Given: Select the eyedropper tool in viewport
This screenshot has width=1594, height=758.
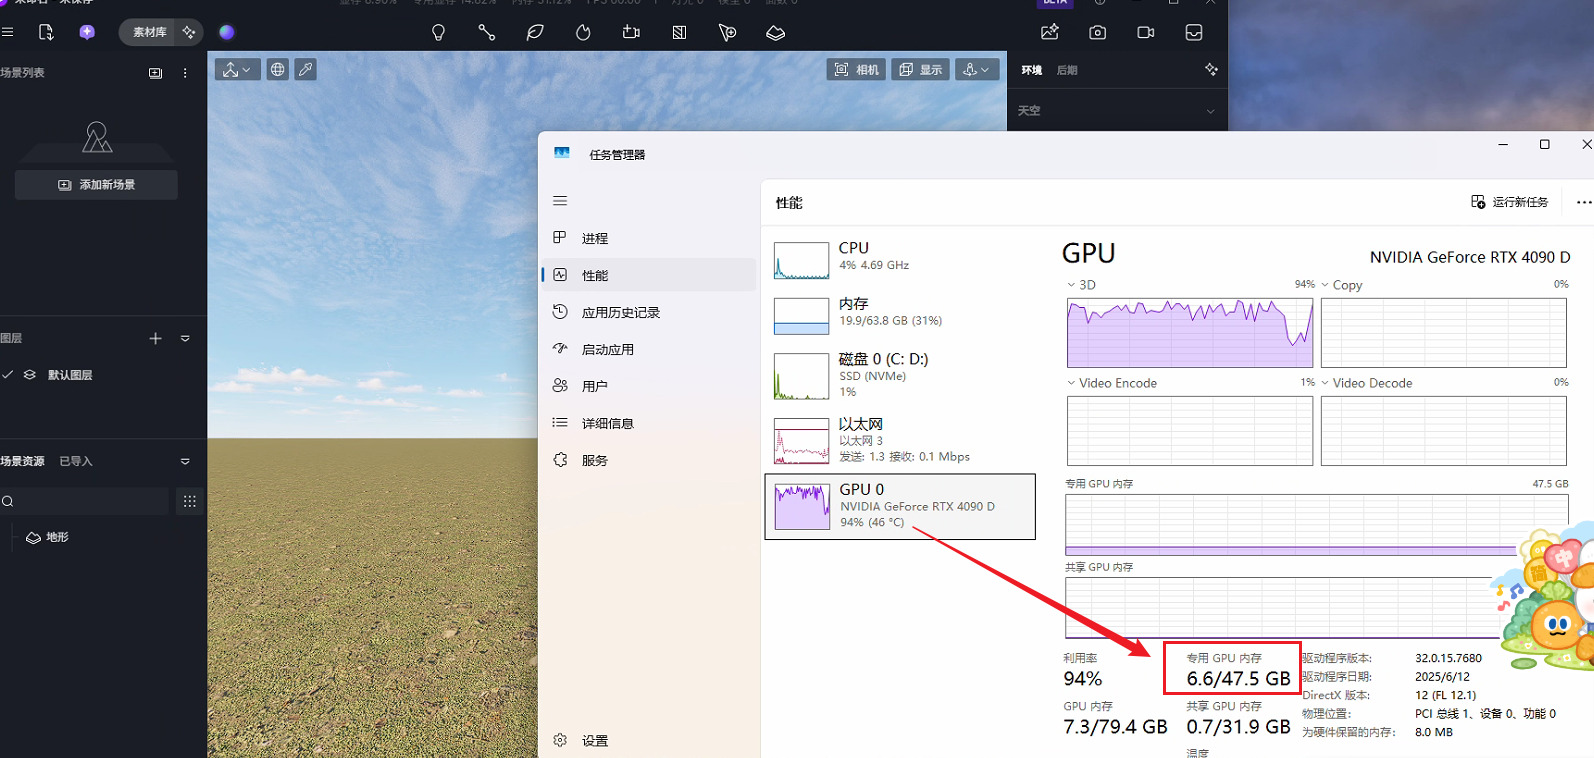Looking at the screenshot, I should coord(306,69).
